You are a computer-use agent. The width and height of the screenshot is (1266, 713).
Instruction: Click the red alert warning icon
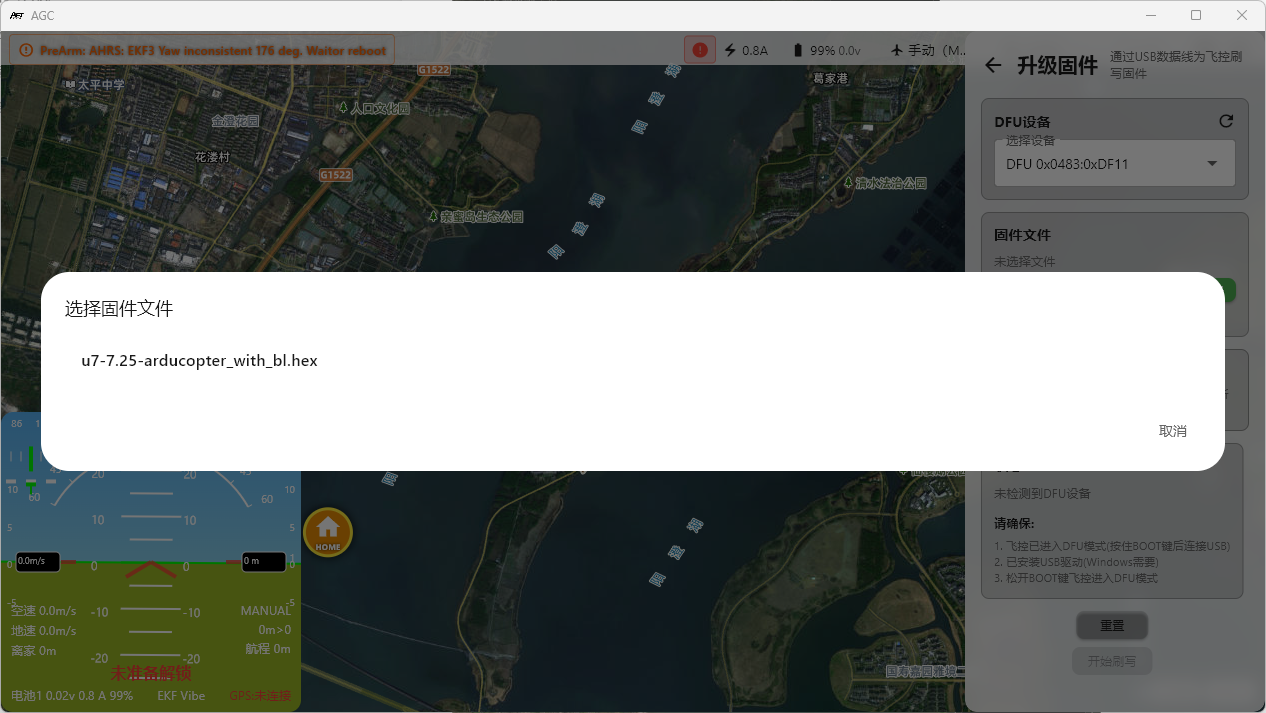coord(699,49)
